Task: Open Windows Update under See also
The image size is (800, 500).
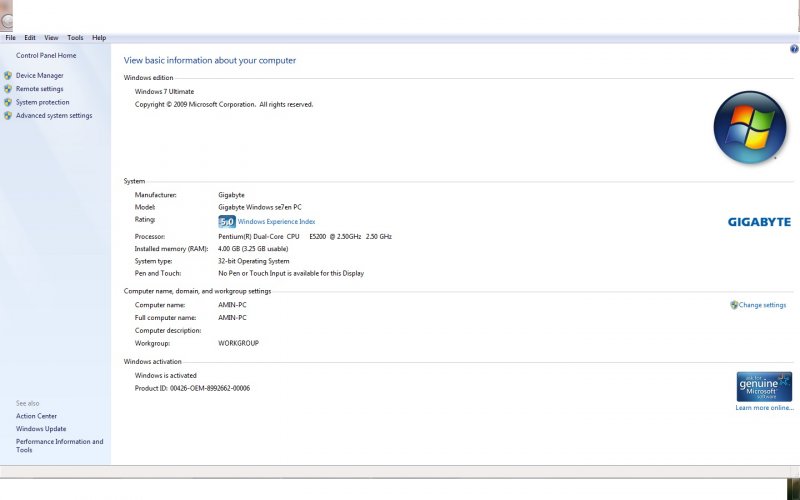Action: click(41, 429)
